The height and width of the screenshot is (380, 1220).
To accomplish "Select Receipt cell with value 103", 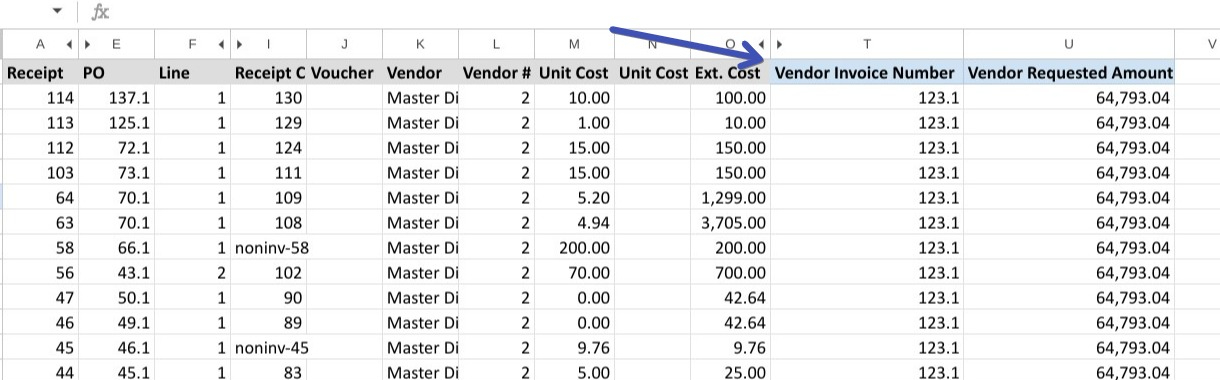I will point(40,173).
